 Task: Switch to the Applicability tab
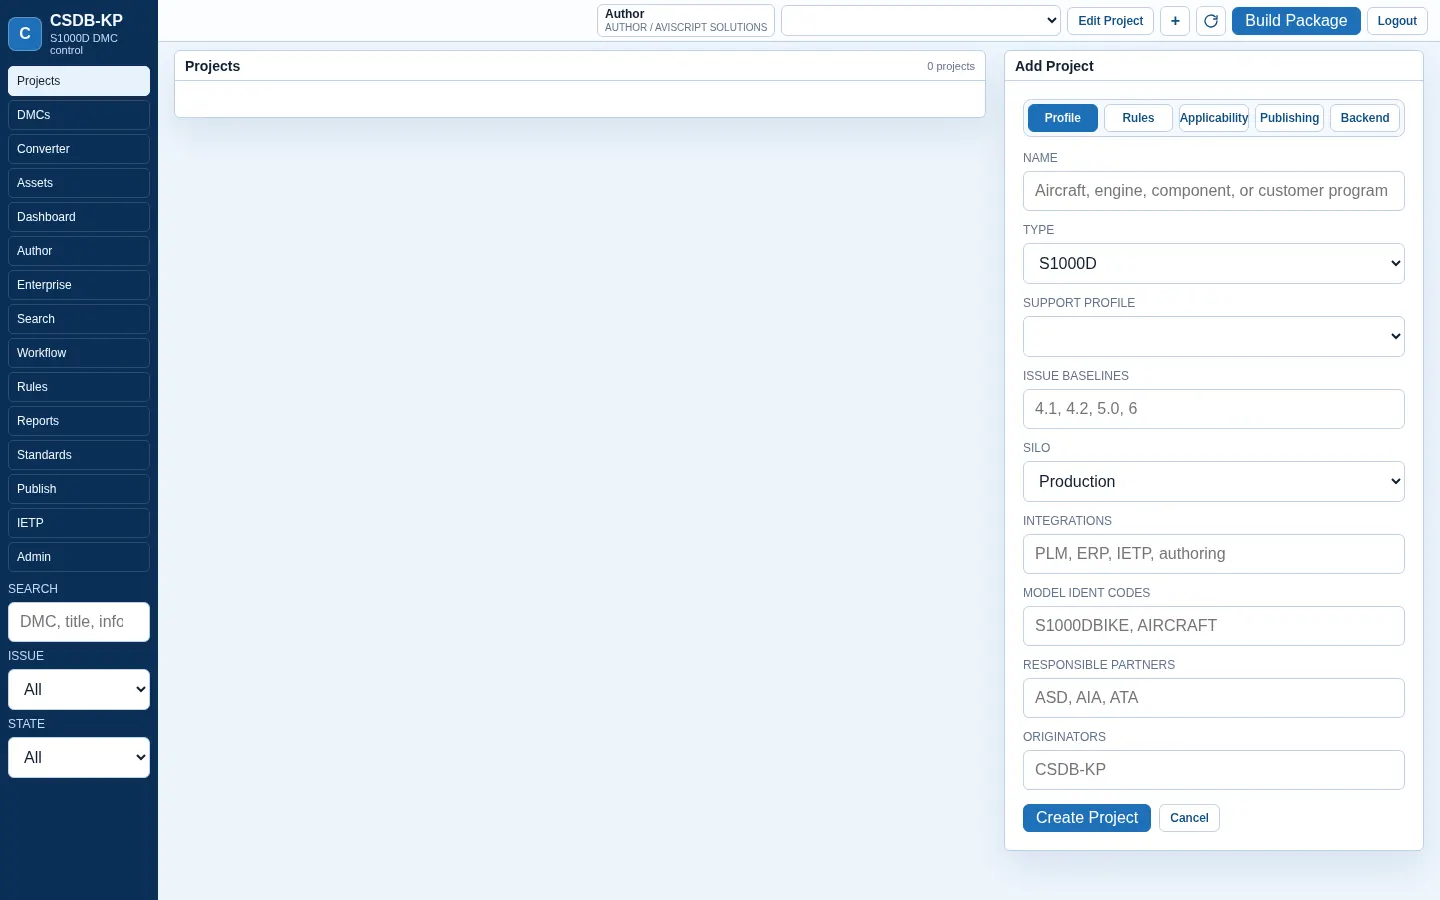(1214, 118)
